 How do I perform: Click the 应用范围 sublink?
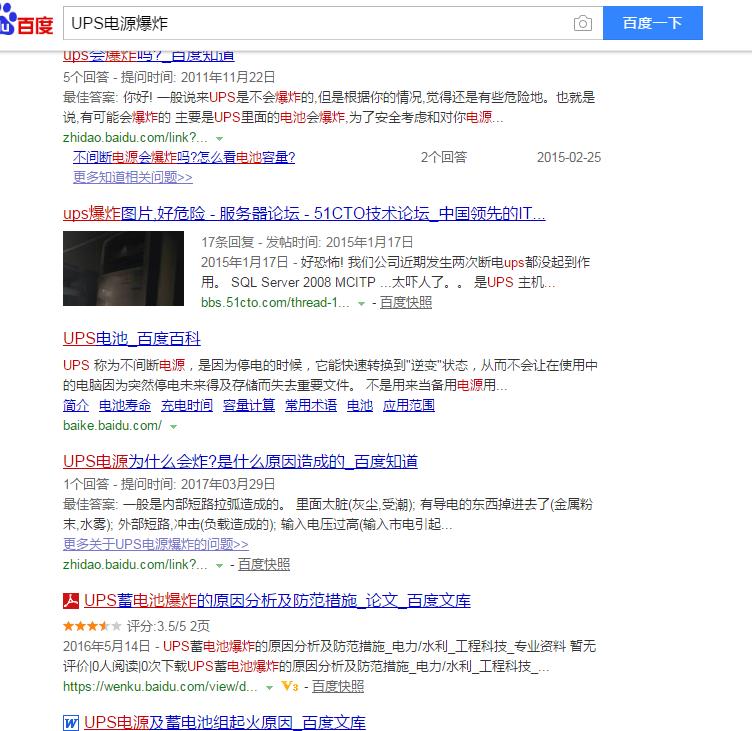pos(409,405)
